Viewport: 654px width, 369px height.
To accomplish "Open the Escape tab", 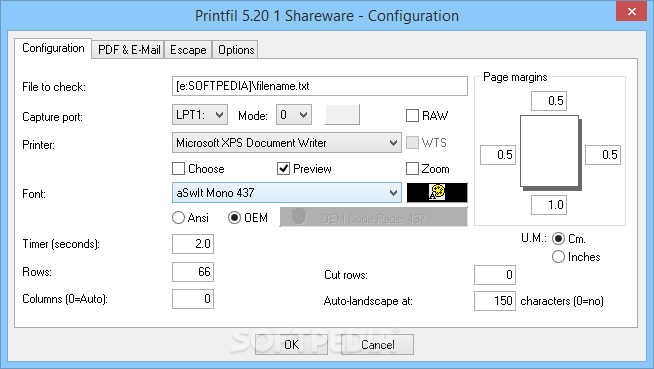I will tap(188, 50).
